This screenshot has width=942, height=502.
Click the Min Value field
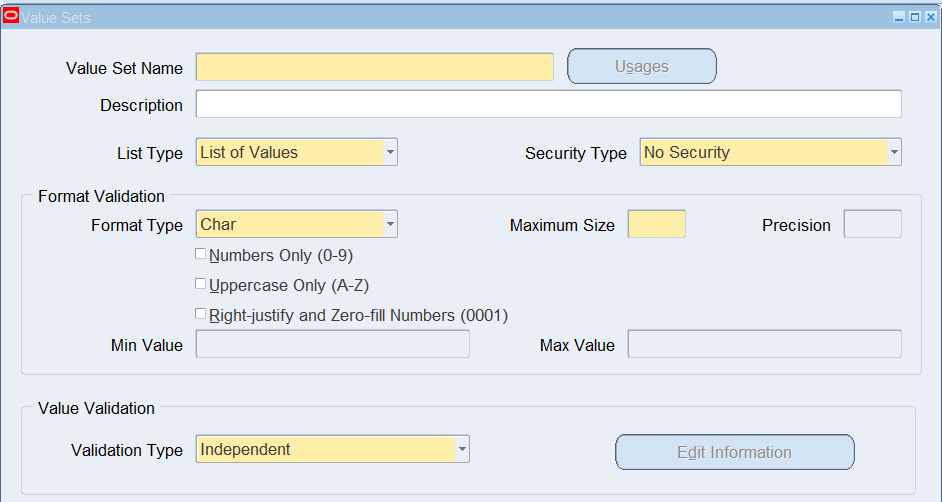(333, 344)
